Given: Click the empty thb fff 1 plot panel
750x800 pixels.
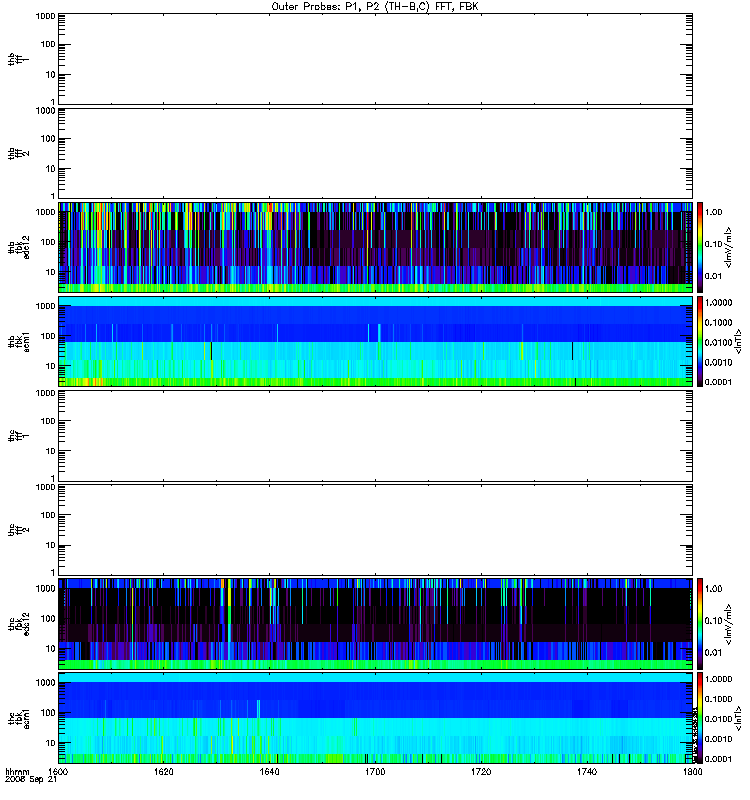Looking at the screenshot, I should click(376, 59).
